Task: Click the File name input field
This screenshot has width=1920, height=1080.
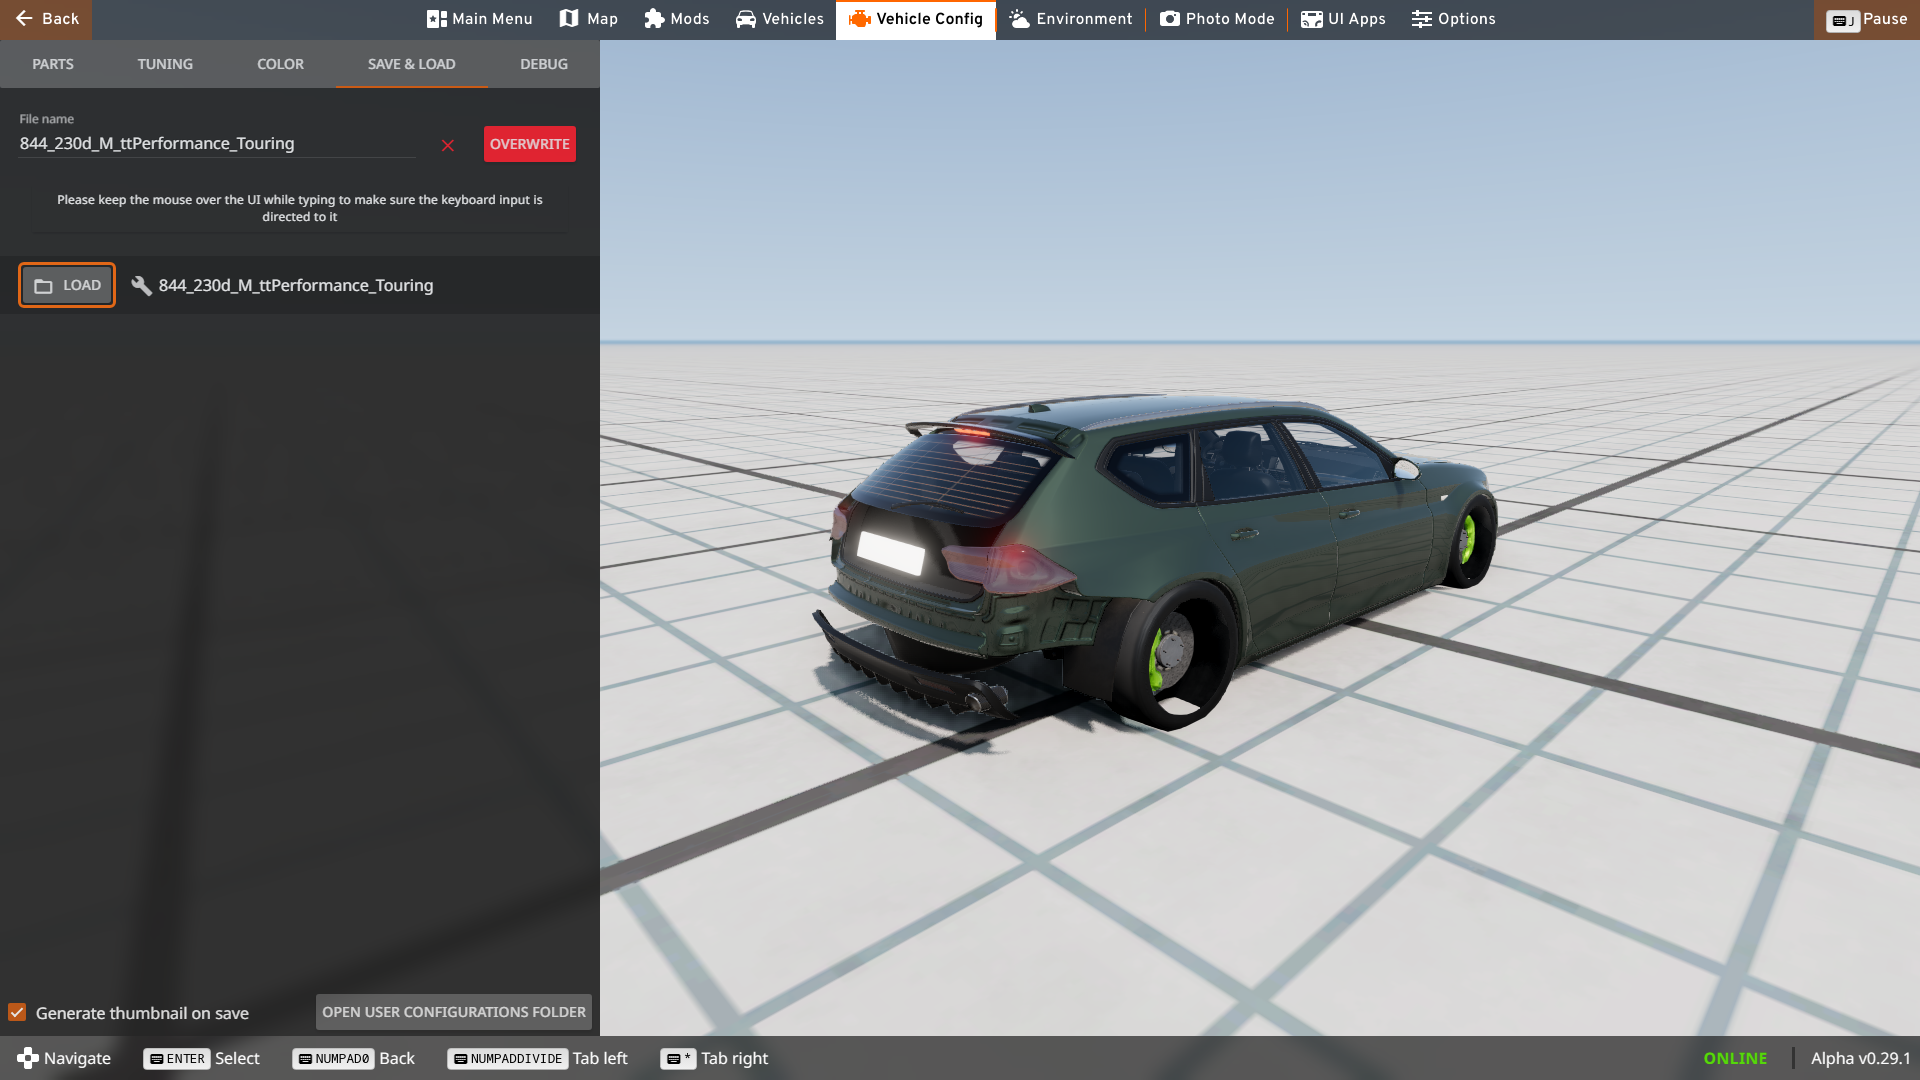Action: pos(216,144)
